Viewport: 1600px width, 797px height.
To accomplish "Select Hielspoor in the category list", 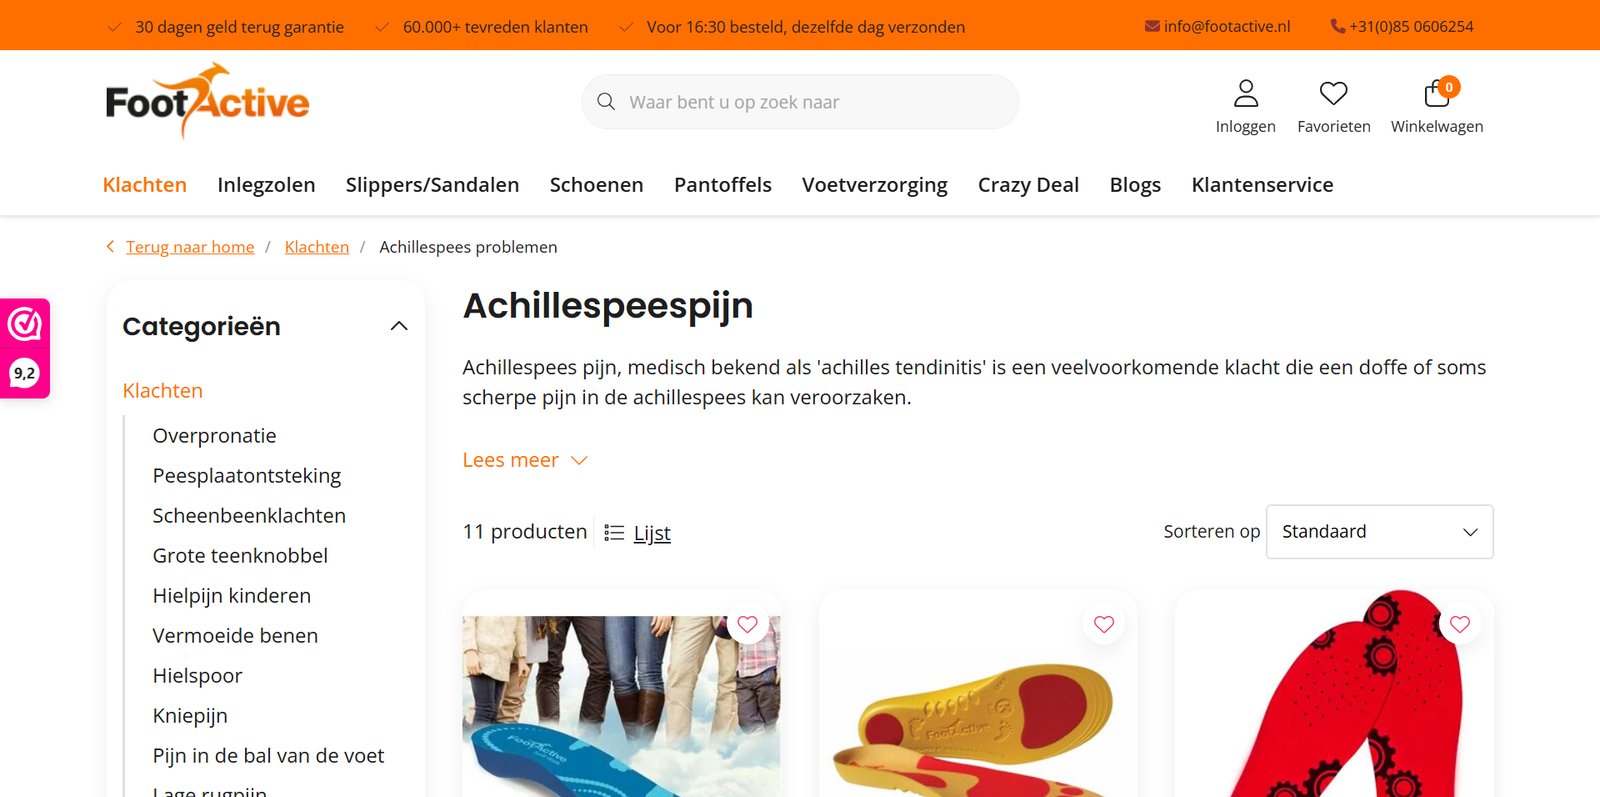I will click(197, 676).
